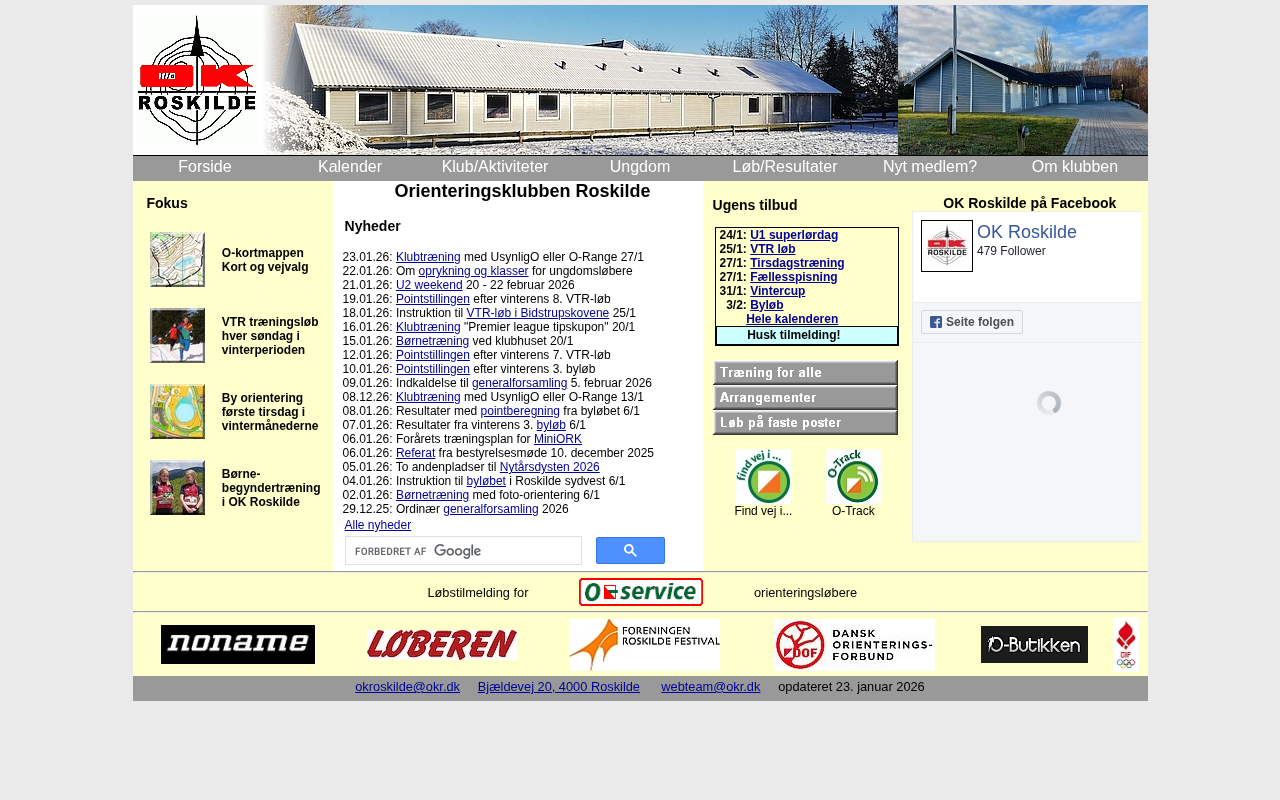The image size is (1280, 800).
Task: Open the Løberen sponsor logo
Action: tap(442, 645)
